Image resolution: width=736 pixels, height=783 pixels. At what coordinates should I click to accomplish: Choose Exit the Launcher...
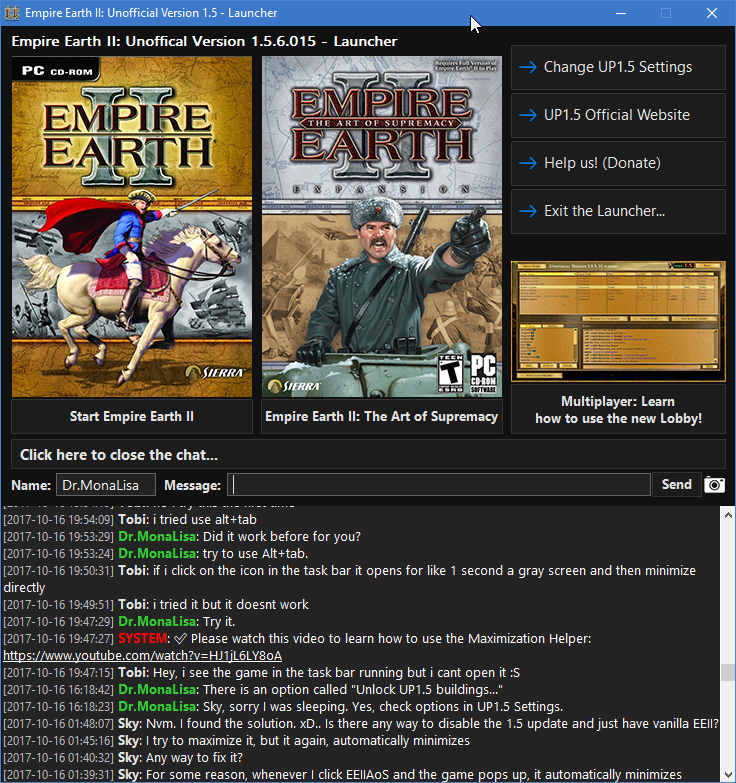pyautogui.click(x=618, y=211)
